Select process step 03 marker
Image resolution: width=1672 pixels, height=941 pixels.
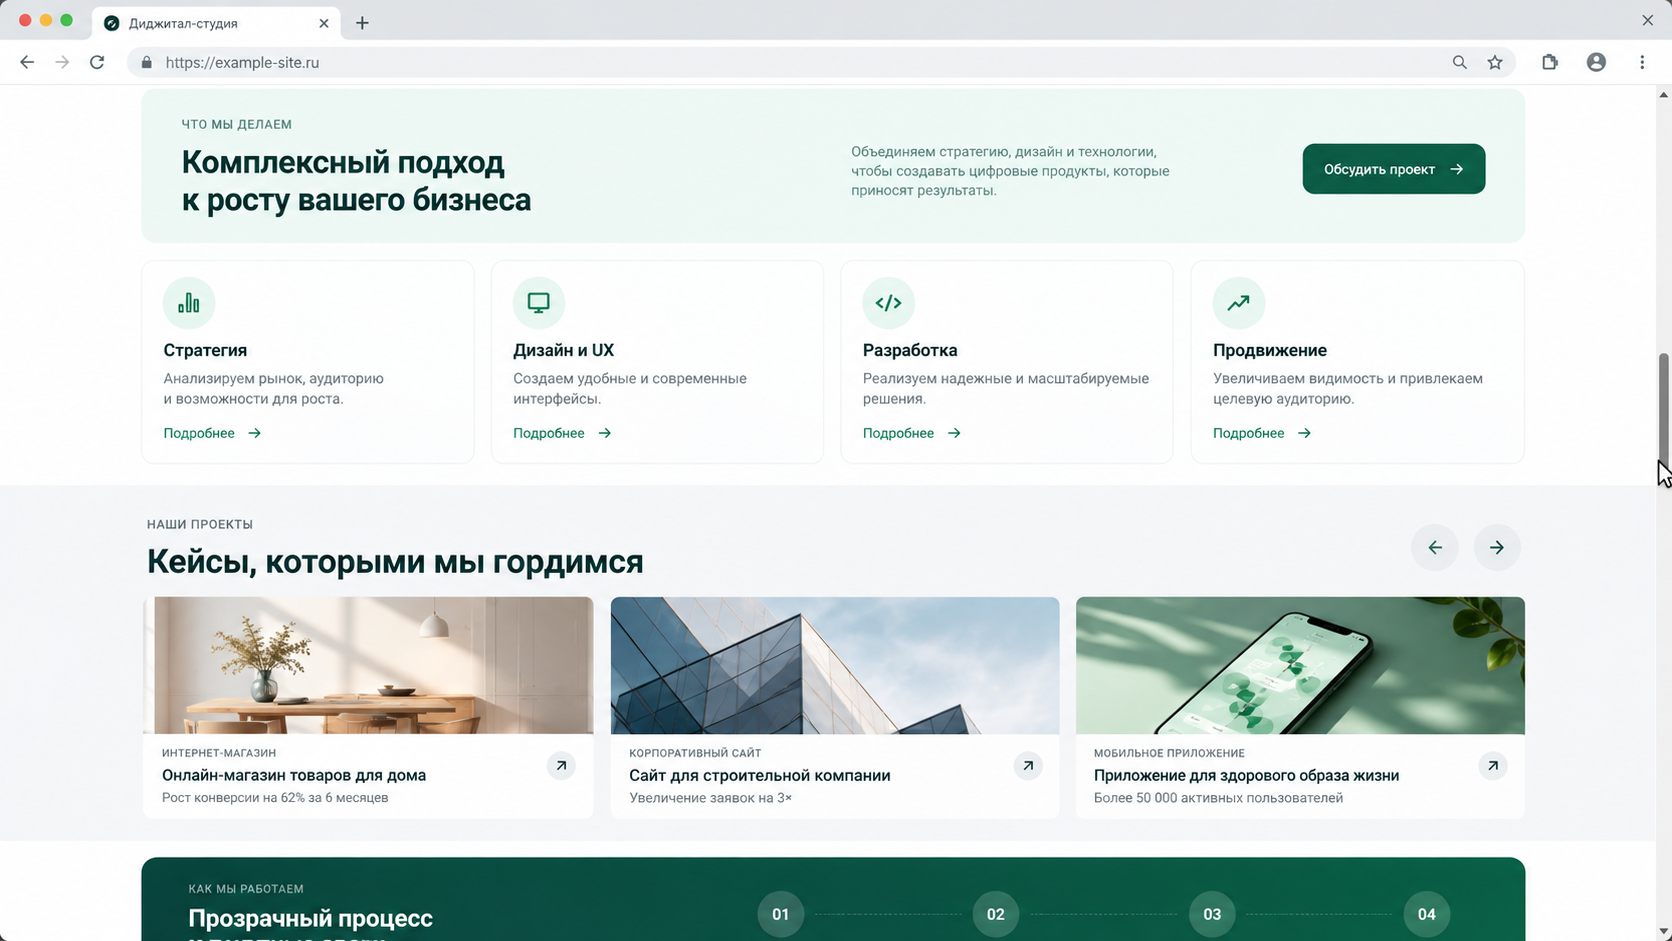(x=1212, y=914)
